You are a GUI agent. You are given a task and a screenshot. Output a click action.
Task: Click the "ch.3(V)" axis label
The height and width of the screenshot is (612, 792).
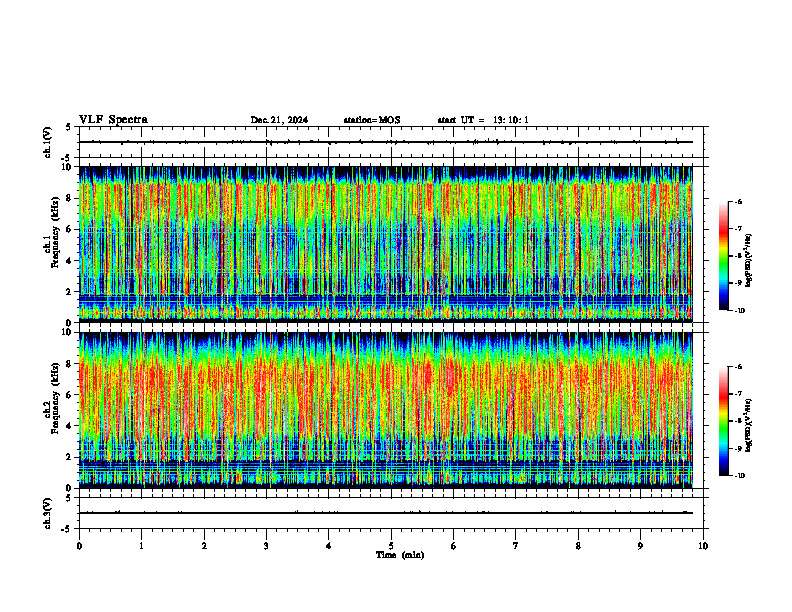48,513
